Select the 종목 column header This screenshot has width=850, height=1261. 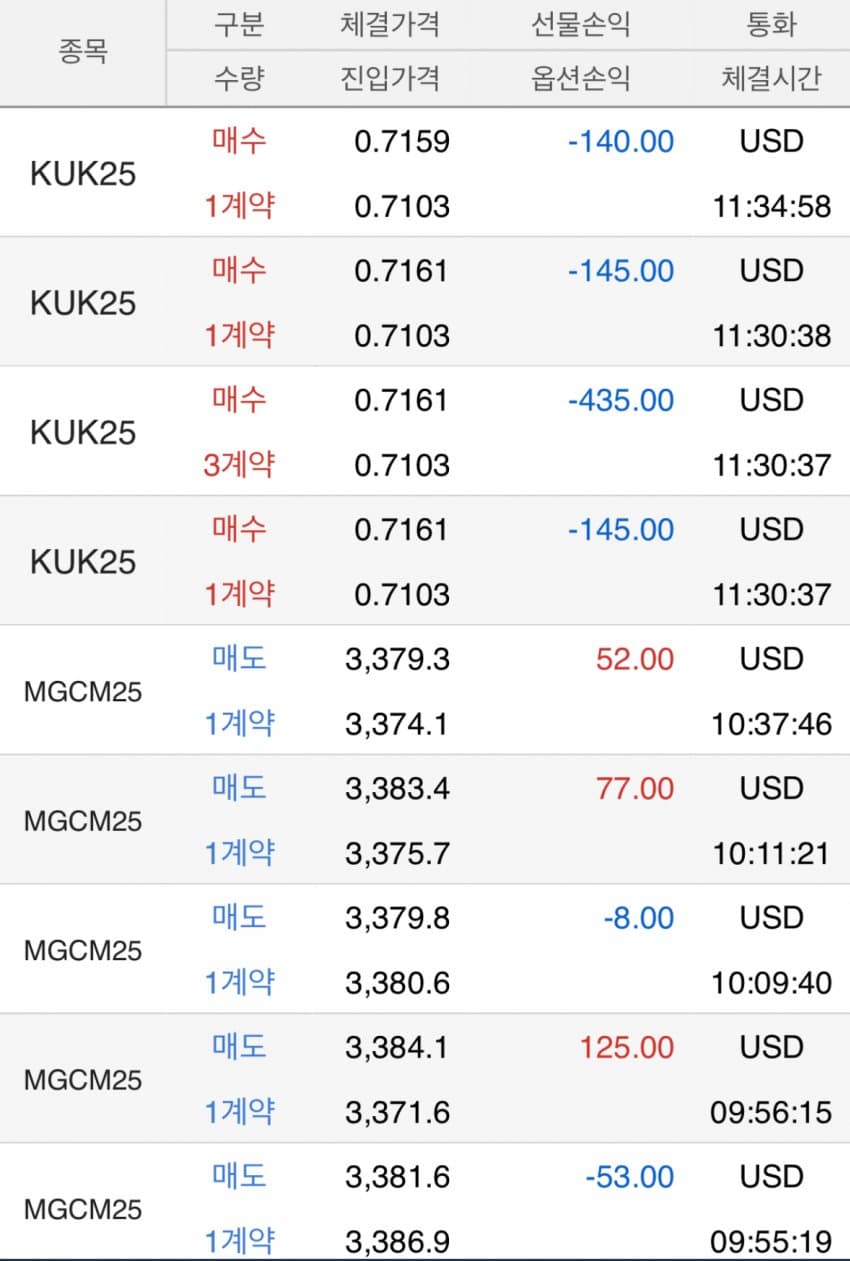coord(83,51)
